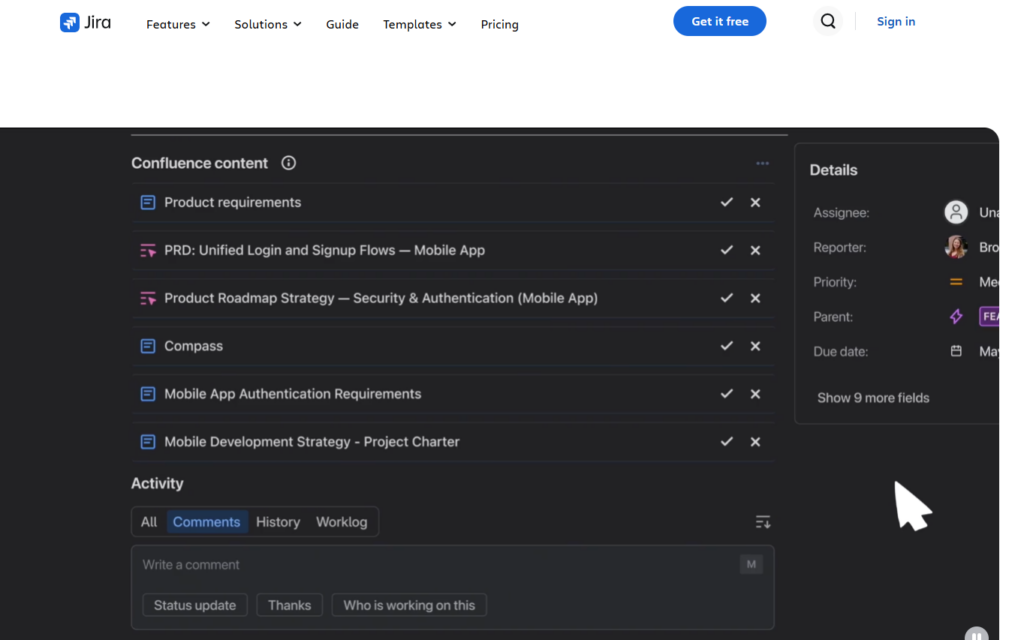
Task: Dismiss Mobile Development Strategy - Project Charter
Action: (x=755, y=441)
